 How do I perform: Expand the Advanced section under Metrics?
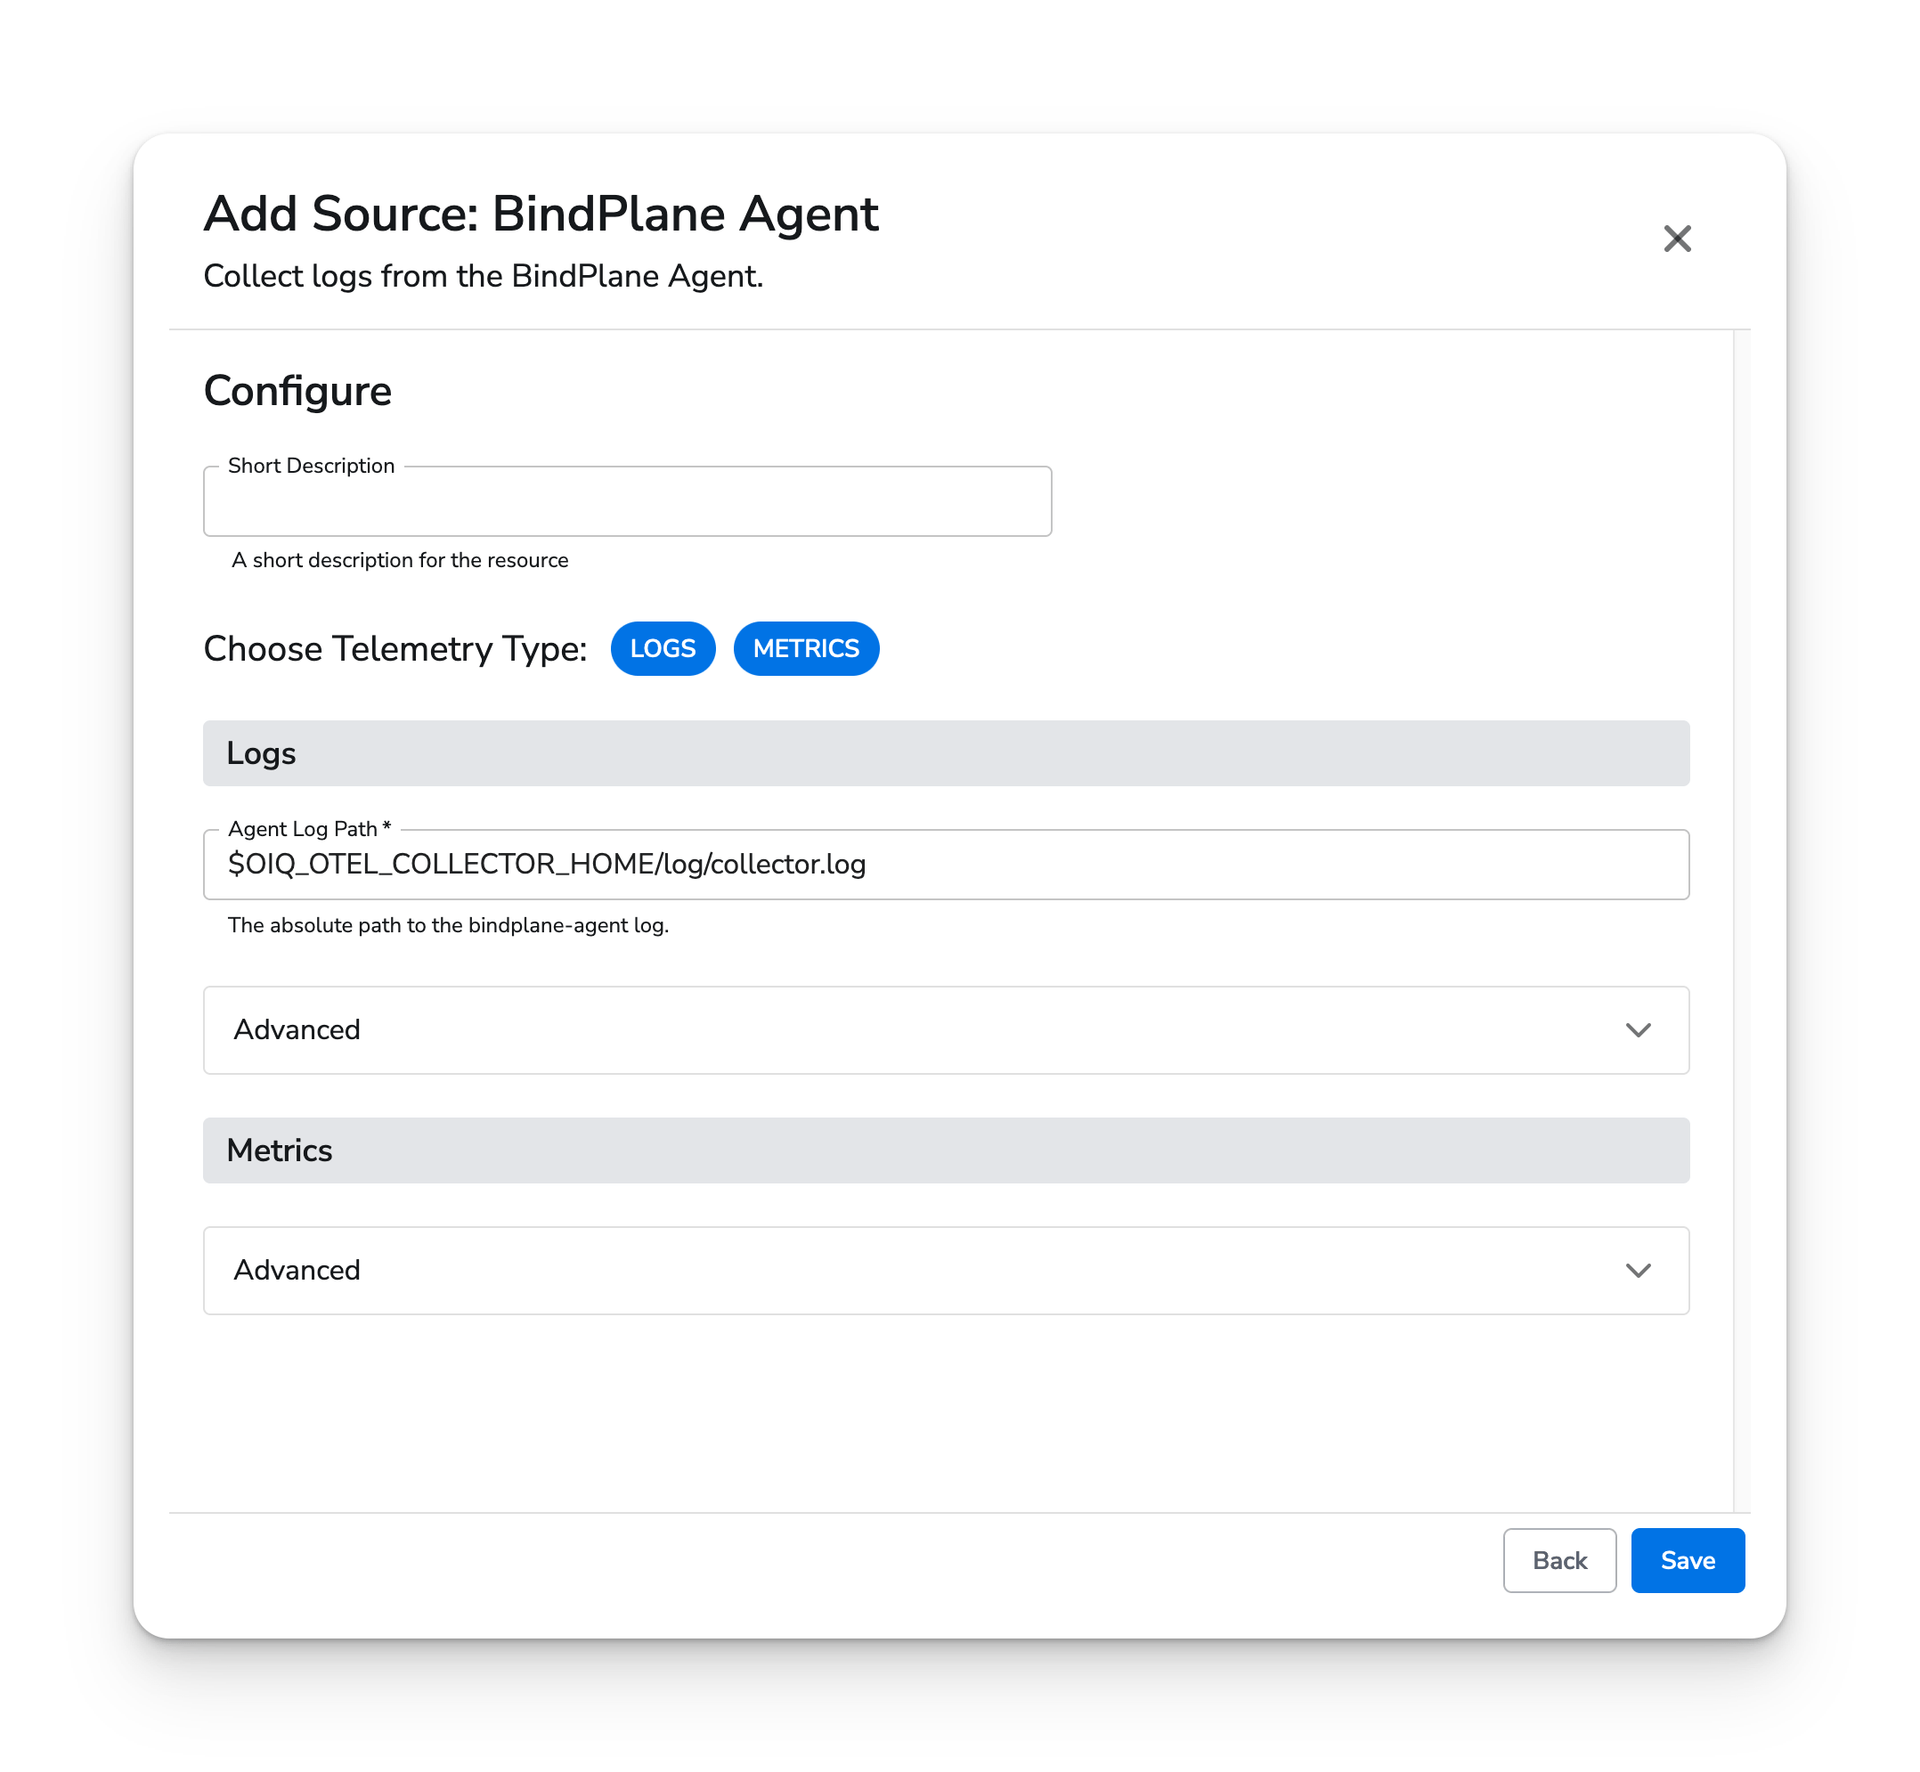946,1270
